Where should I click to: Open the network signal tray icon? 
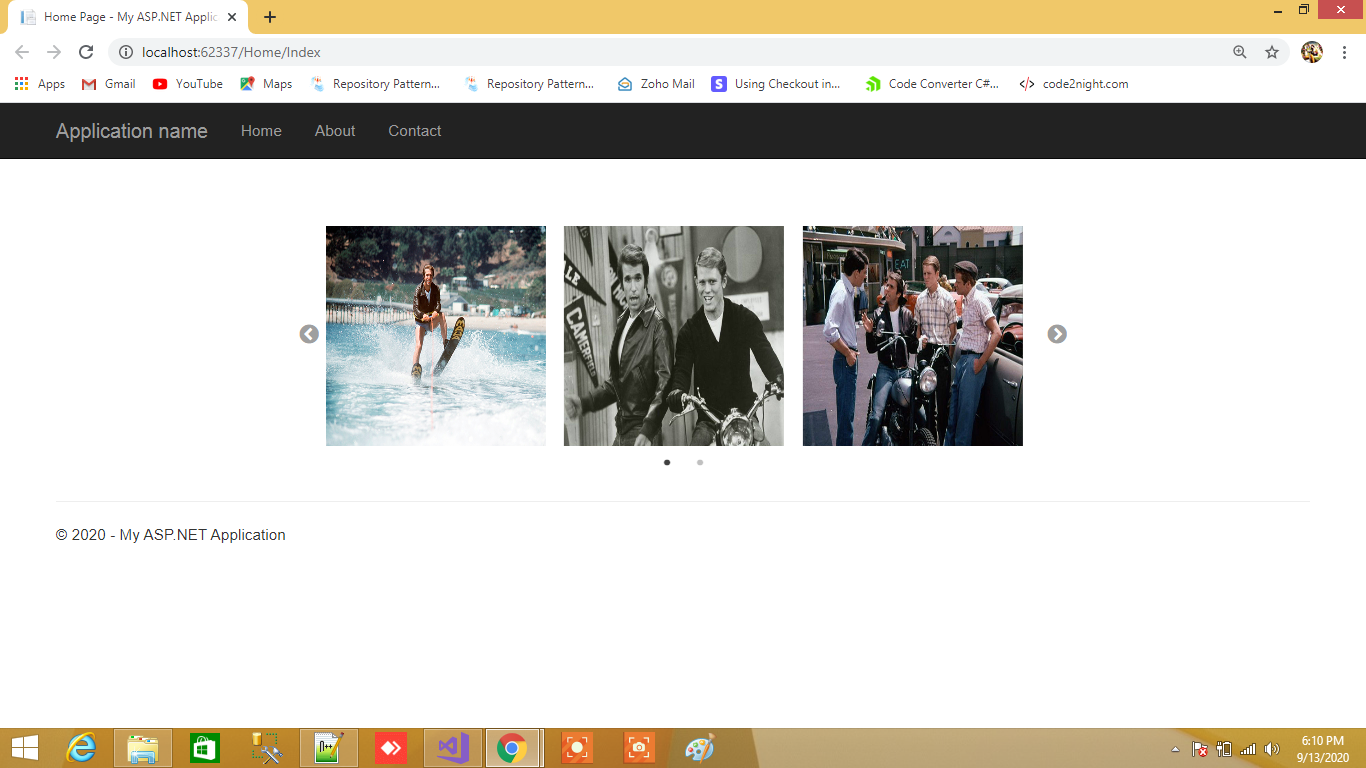1248,749
